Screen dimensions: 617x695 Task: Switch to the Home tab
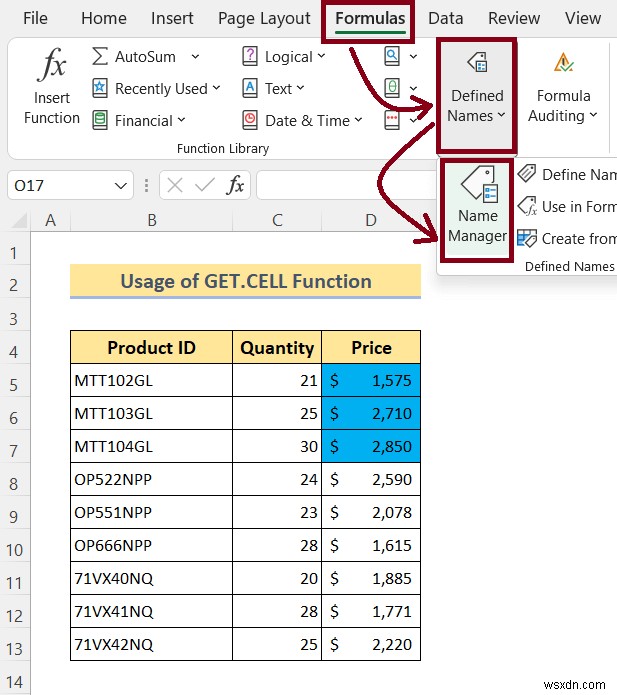point(104,18)
